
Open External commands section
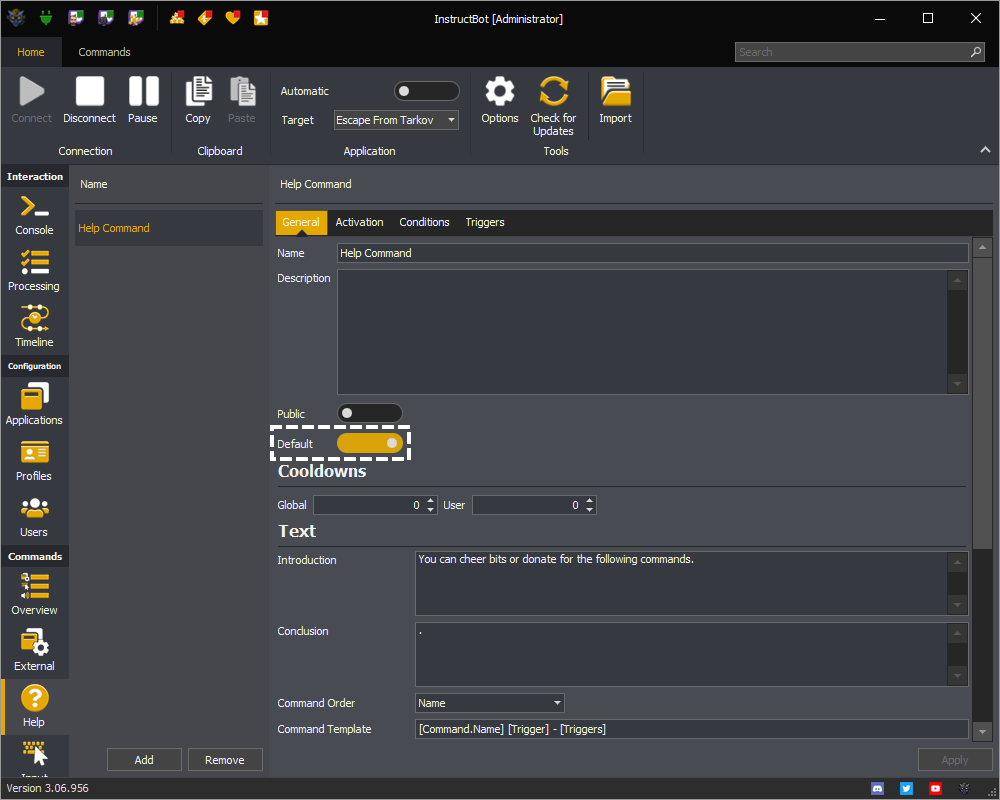(x=34, y=651)
